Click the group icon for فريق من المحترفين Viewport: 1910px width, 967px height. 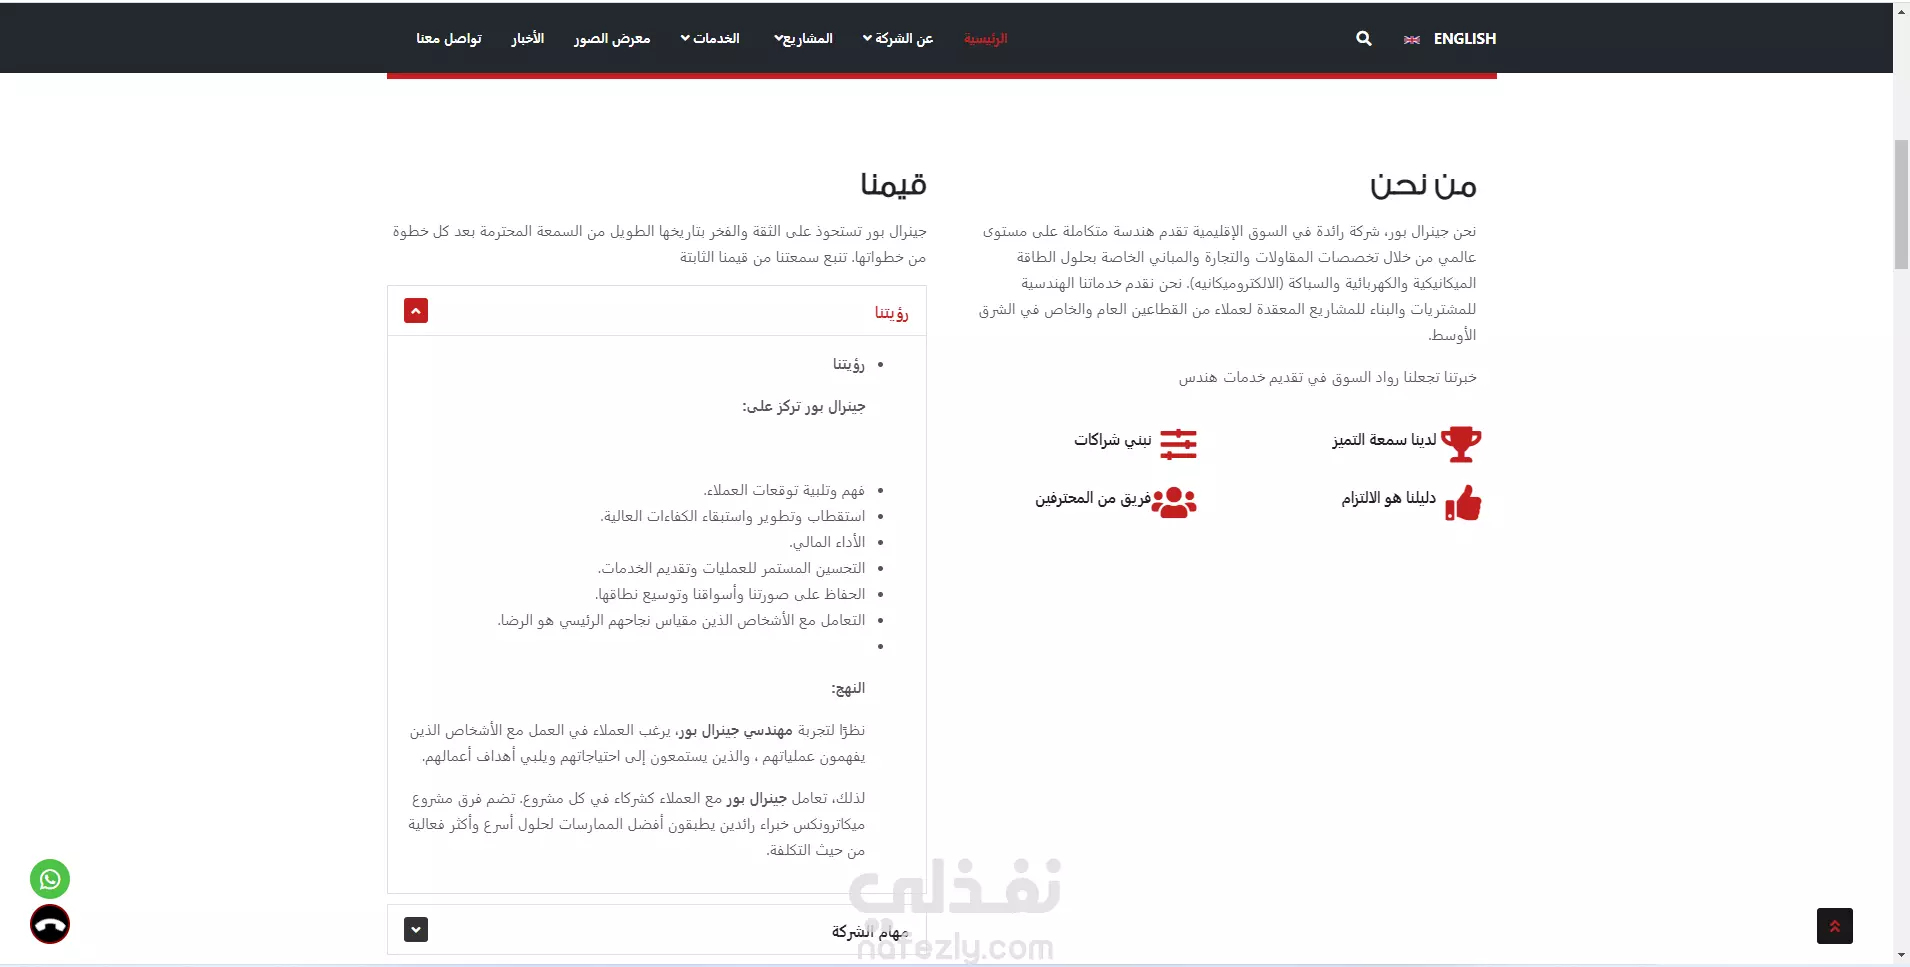coord(1174,501)
